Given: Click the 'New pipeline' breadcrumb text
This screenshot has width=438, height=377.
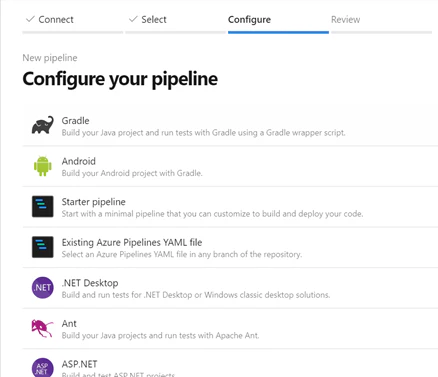Looking at the screenshot, I should 50,58.
